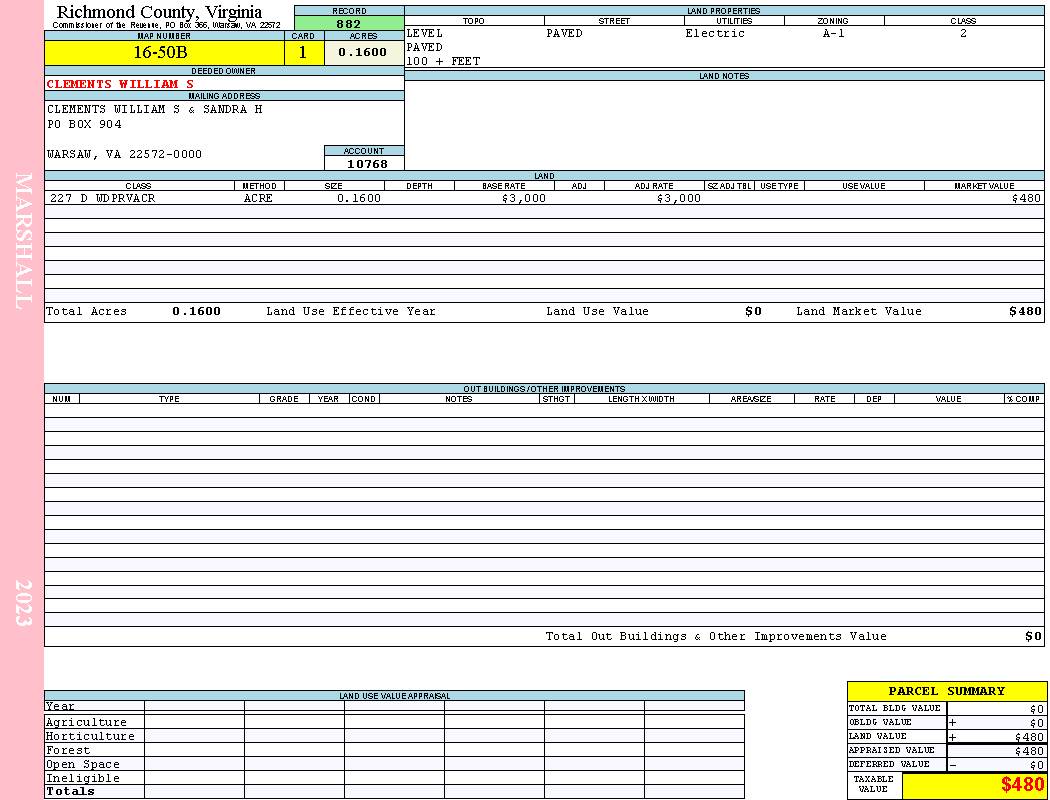Click the Commissioner of the Revenue address line
The image size is (1050, 800).
coord(166,25)
